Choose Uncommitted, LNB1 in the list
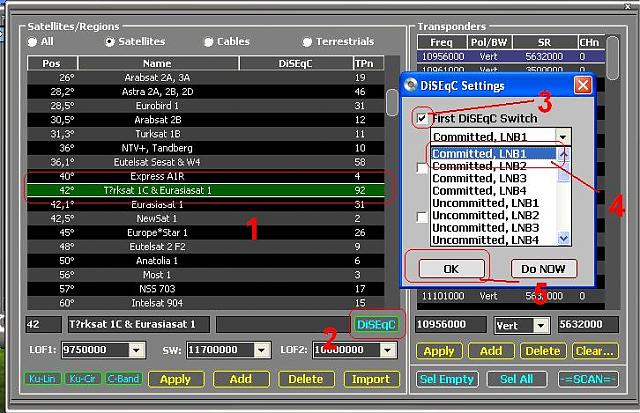 [x=493, y=203]
